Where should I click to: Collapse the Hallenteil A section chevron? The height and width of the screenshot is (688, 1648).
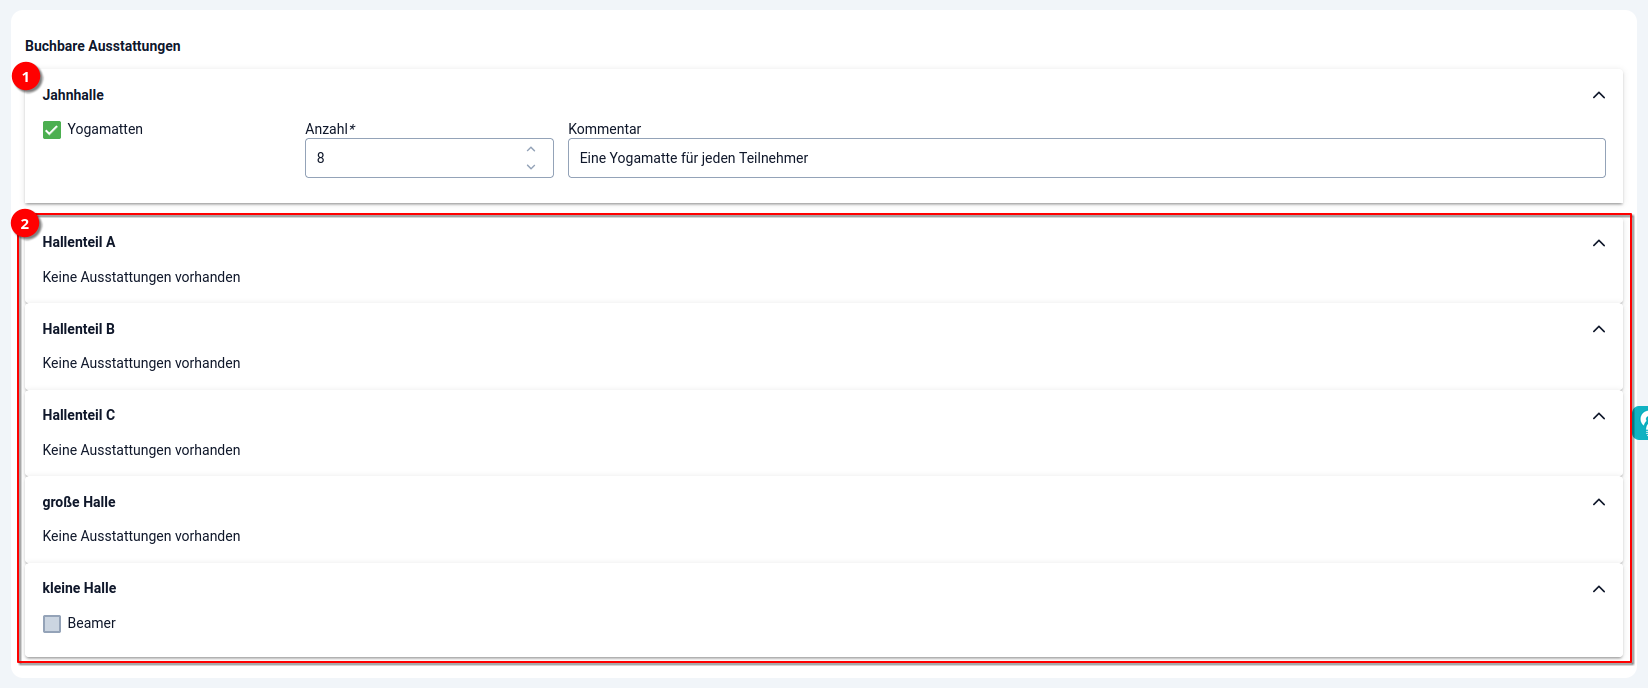(x=1598, y=243)
